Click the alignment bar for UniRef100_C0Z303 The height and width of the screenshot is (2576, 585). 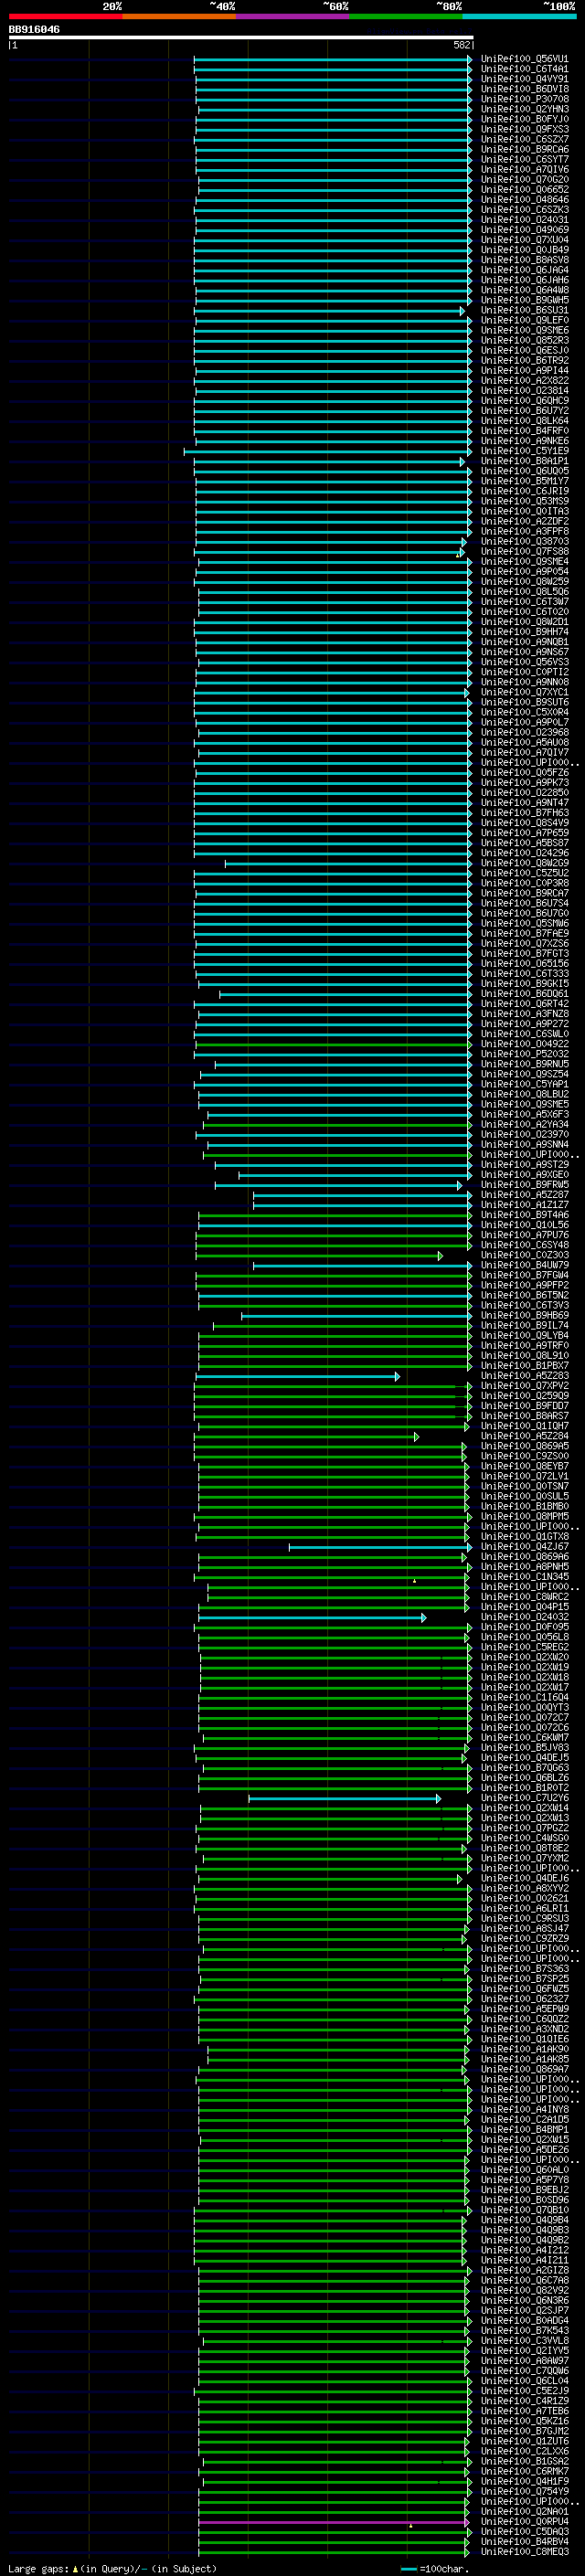pyautogui.click(x=319, y=1255)
